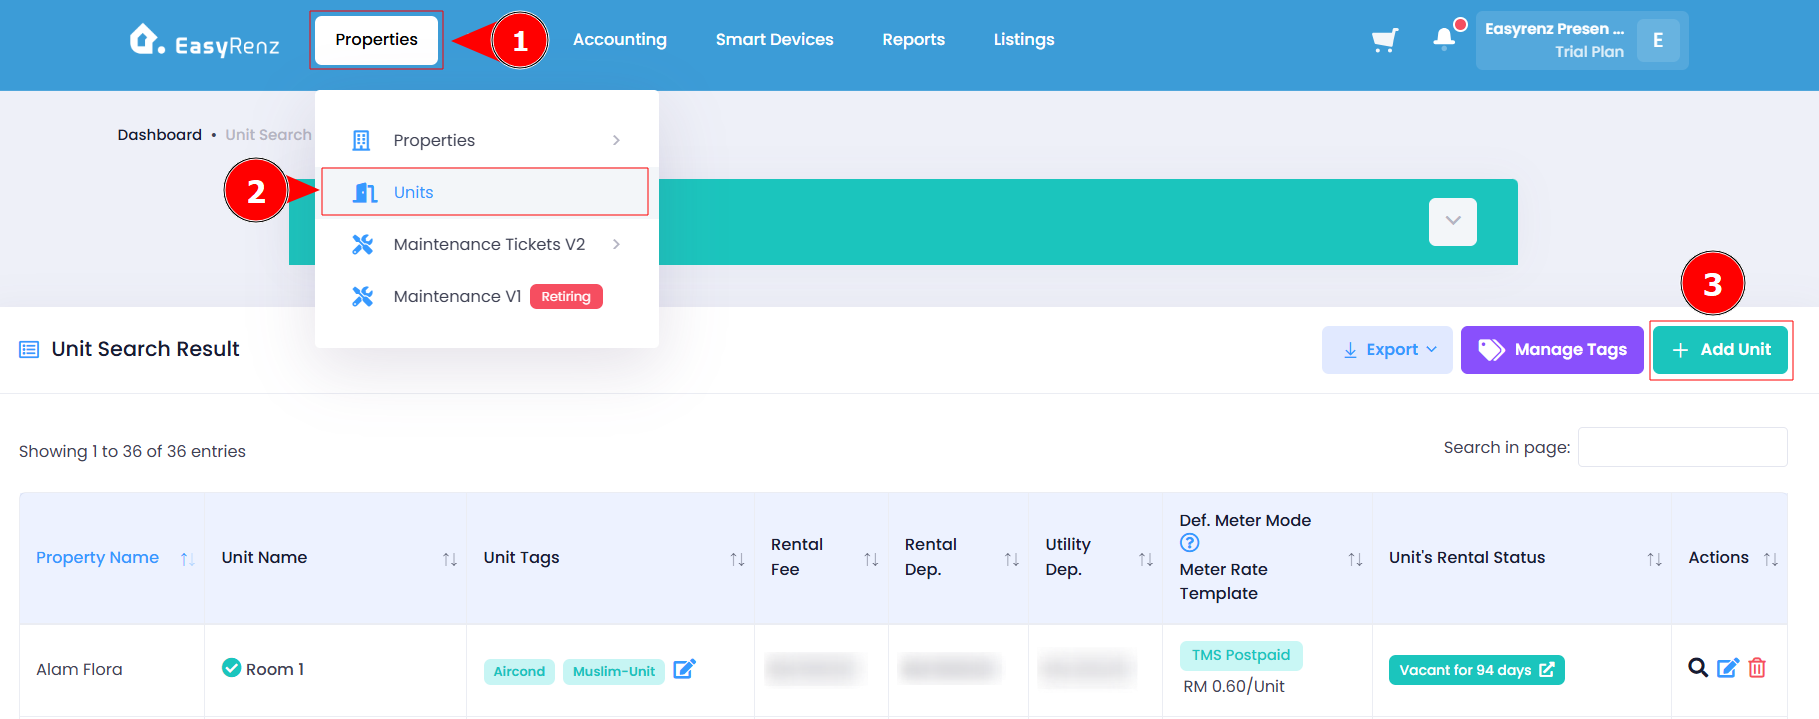Edit unit tags for Room 1
Viewport: 1819px width, 719px height.
coord(684,669)
